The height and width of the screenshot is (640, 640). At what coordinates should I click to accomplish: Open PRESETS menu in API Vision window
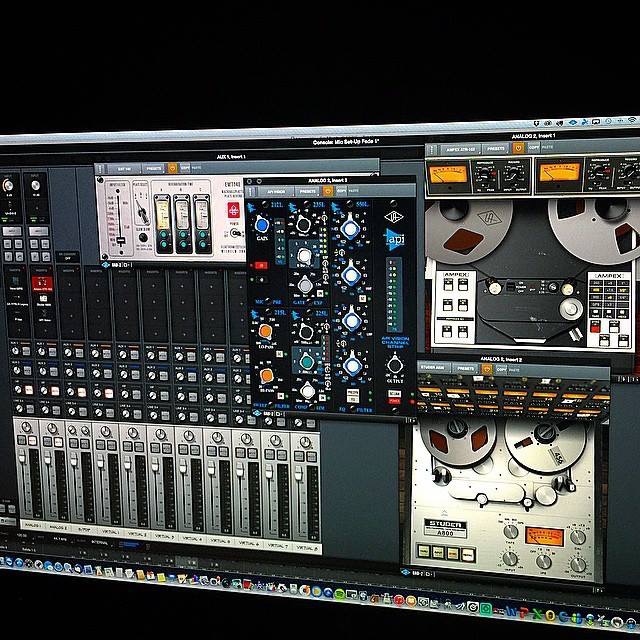pyautogui.click(x=308, y=191)
